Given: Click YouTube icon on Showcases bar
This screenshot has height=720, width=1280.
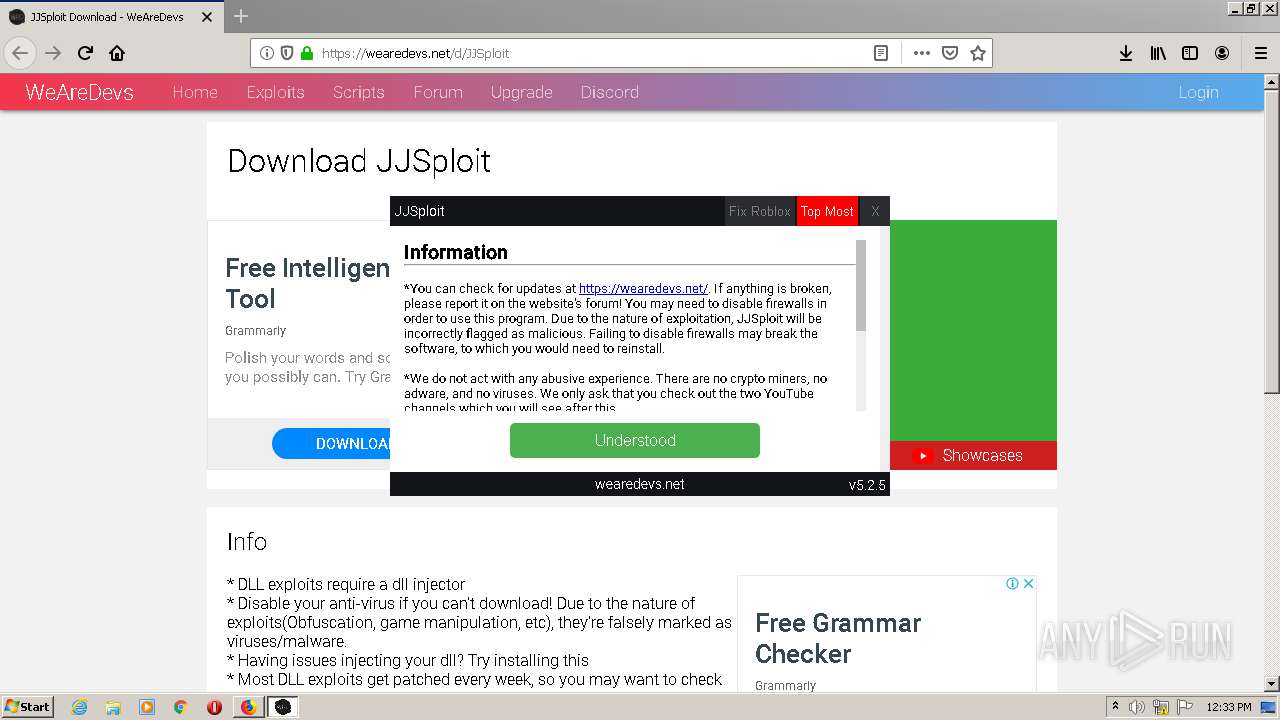Looking at the screenshot, I should click(x=924, y=455).
